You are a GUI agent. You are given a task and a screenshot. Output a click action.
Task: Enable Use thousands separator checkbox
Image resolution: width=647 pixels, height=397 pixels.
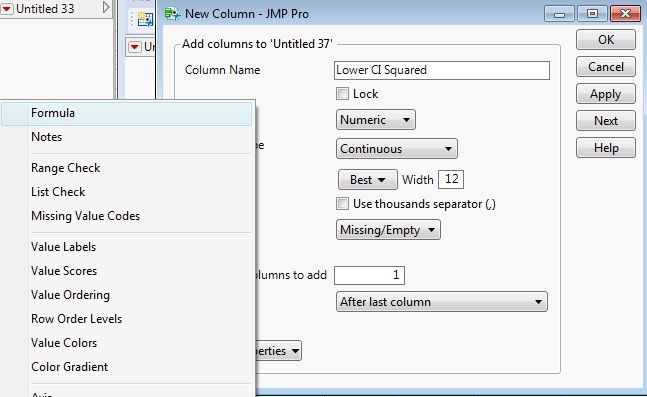coord(342,204)
